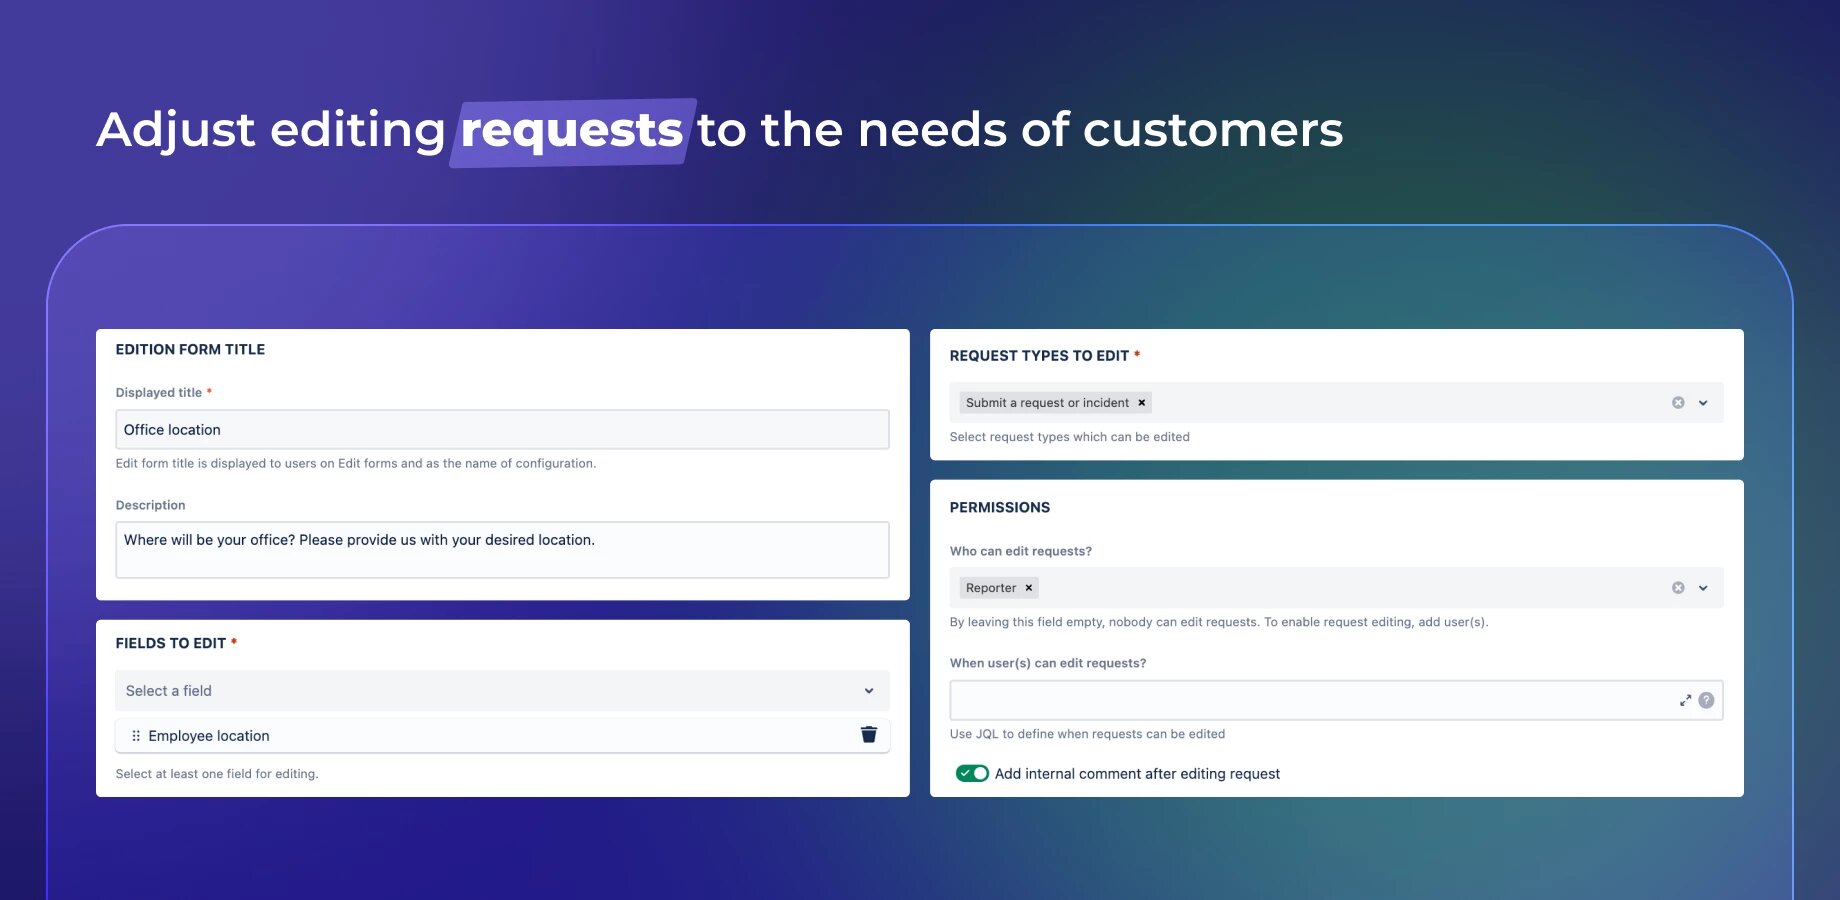Clear all users in Who can edit requests
The height and width of the screenshot is (900, 1840).
[1678, 588]
